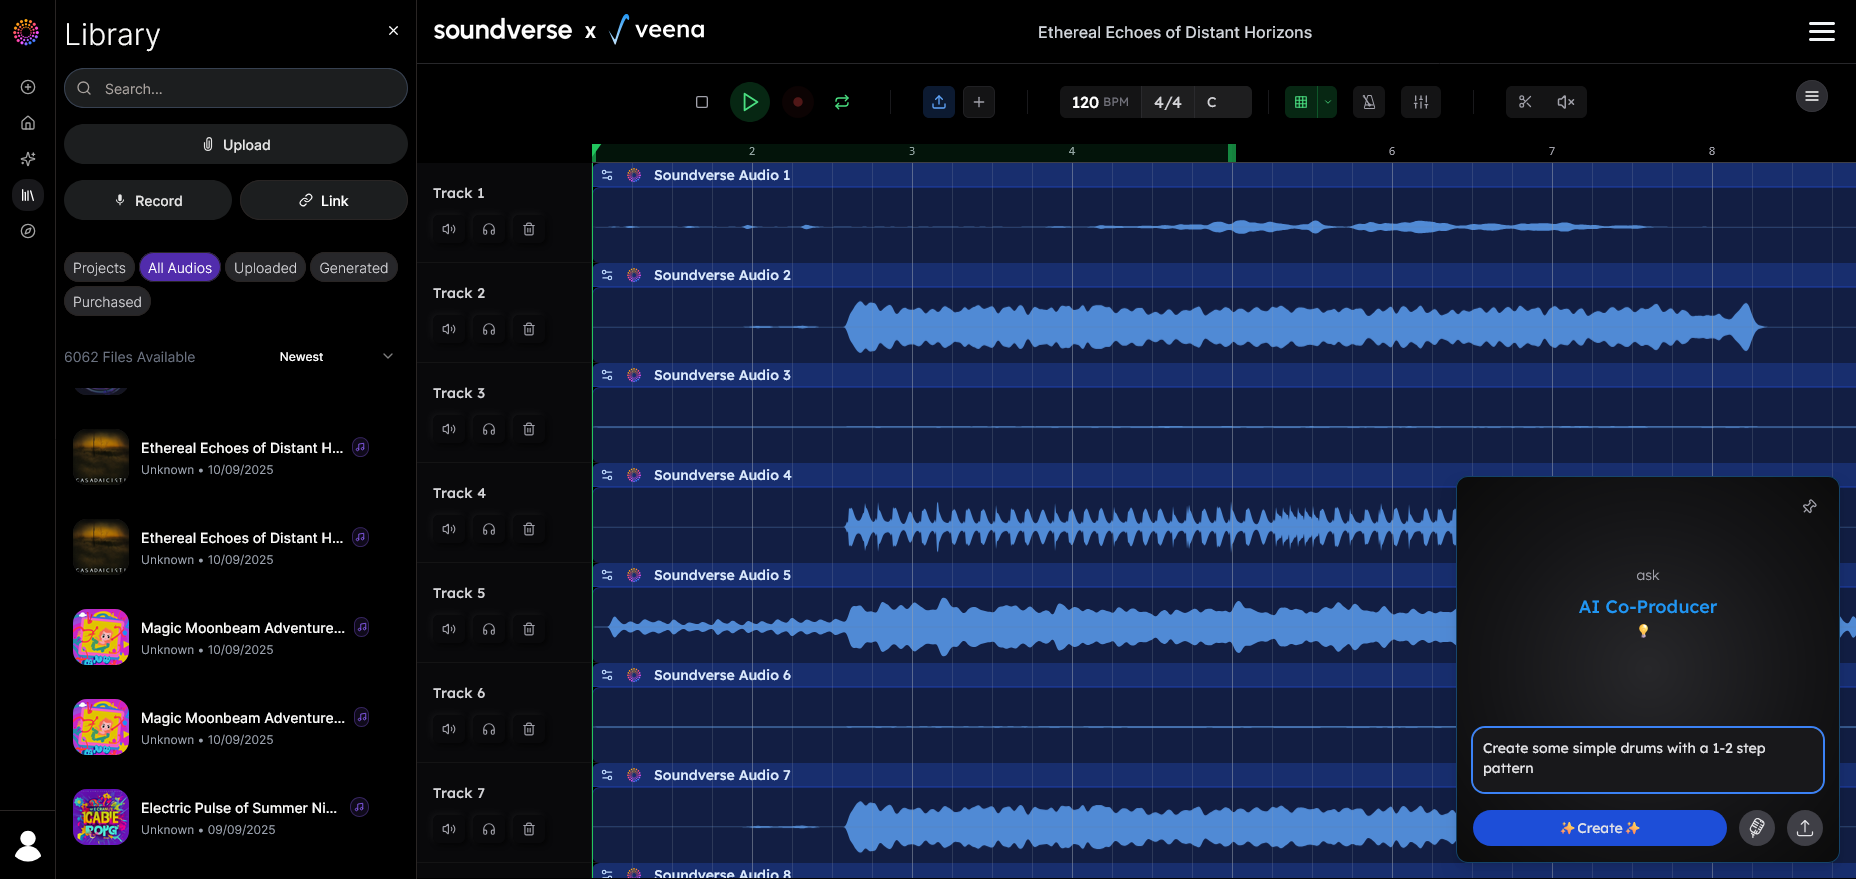Screen dimensions: 1856x879
Task: Click the red Record transport button
Action: point(797,102)
